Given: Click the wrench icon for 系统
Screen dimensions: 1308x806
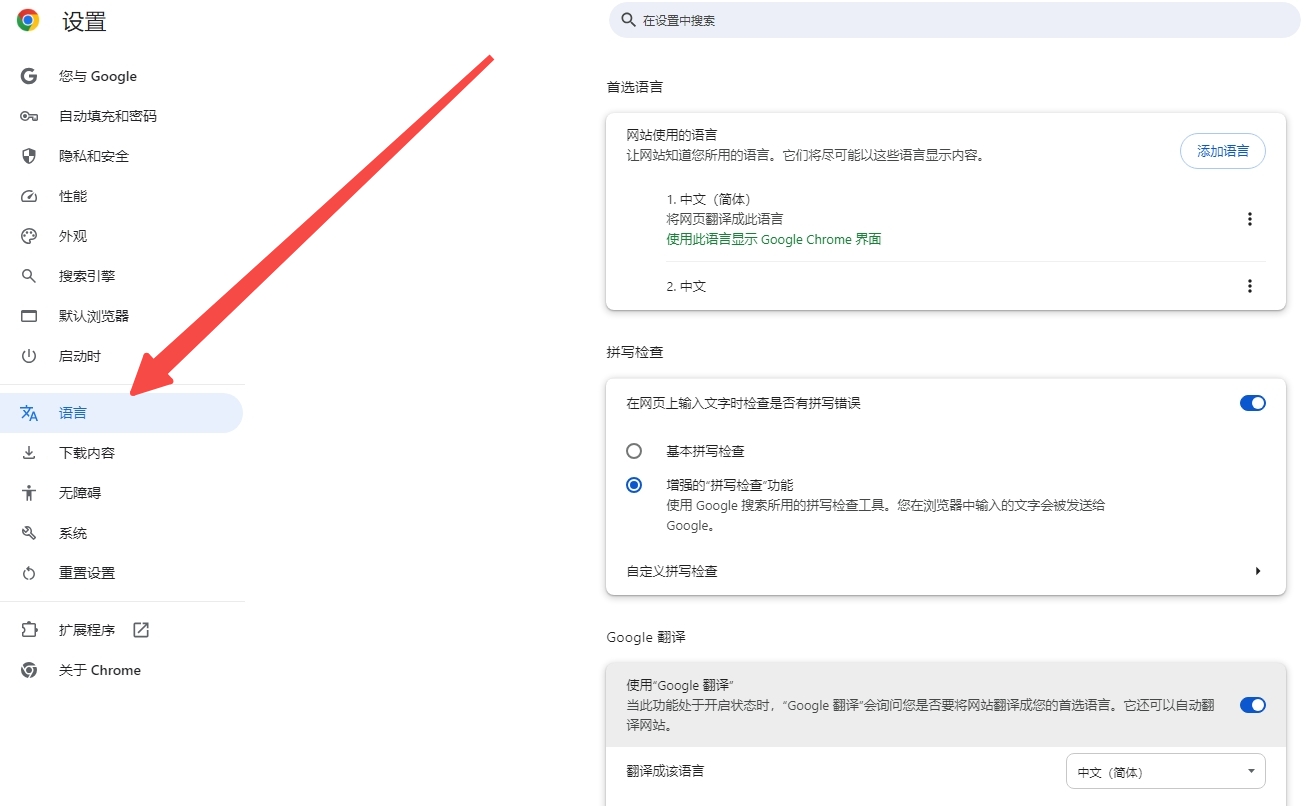Looking at the screenshot, I should [29, 533].
